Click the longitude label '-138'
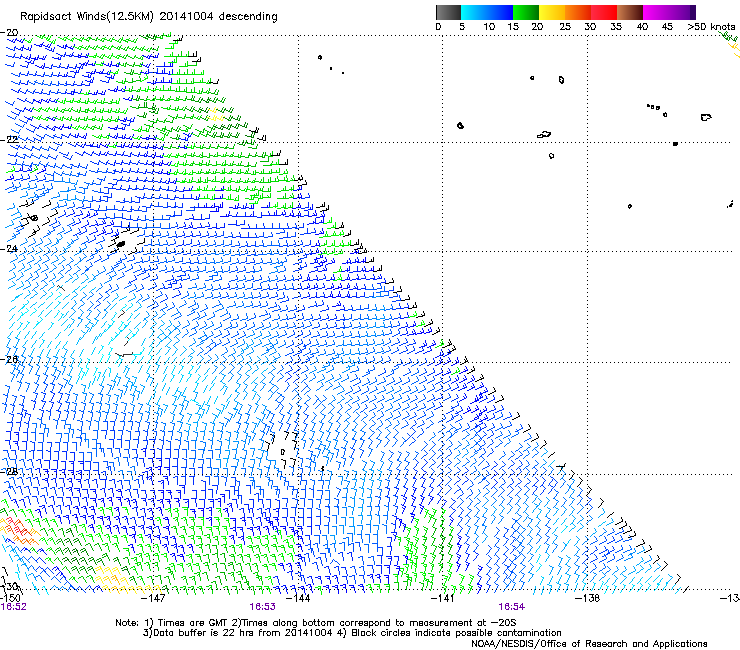 point(588,598)
